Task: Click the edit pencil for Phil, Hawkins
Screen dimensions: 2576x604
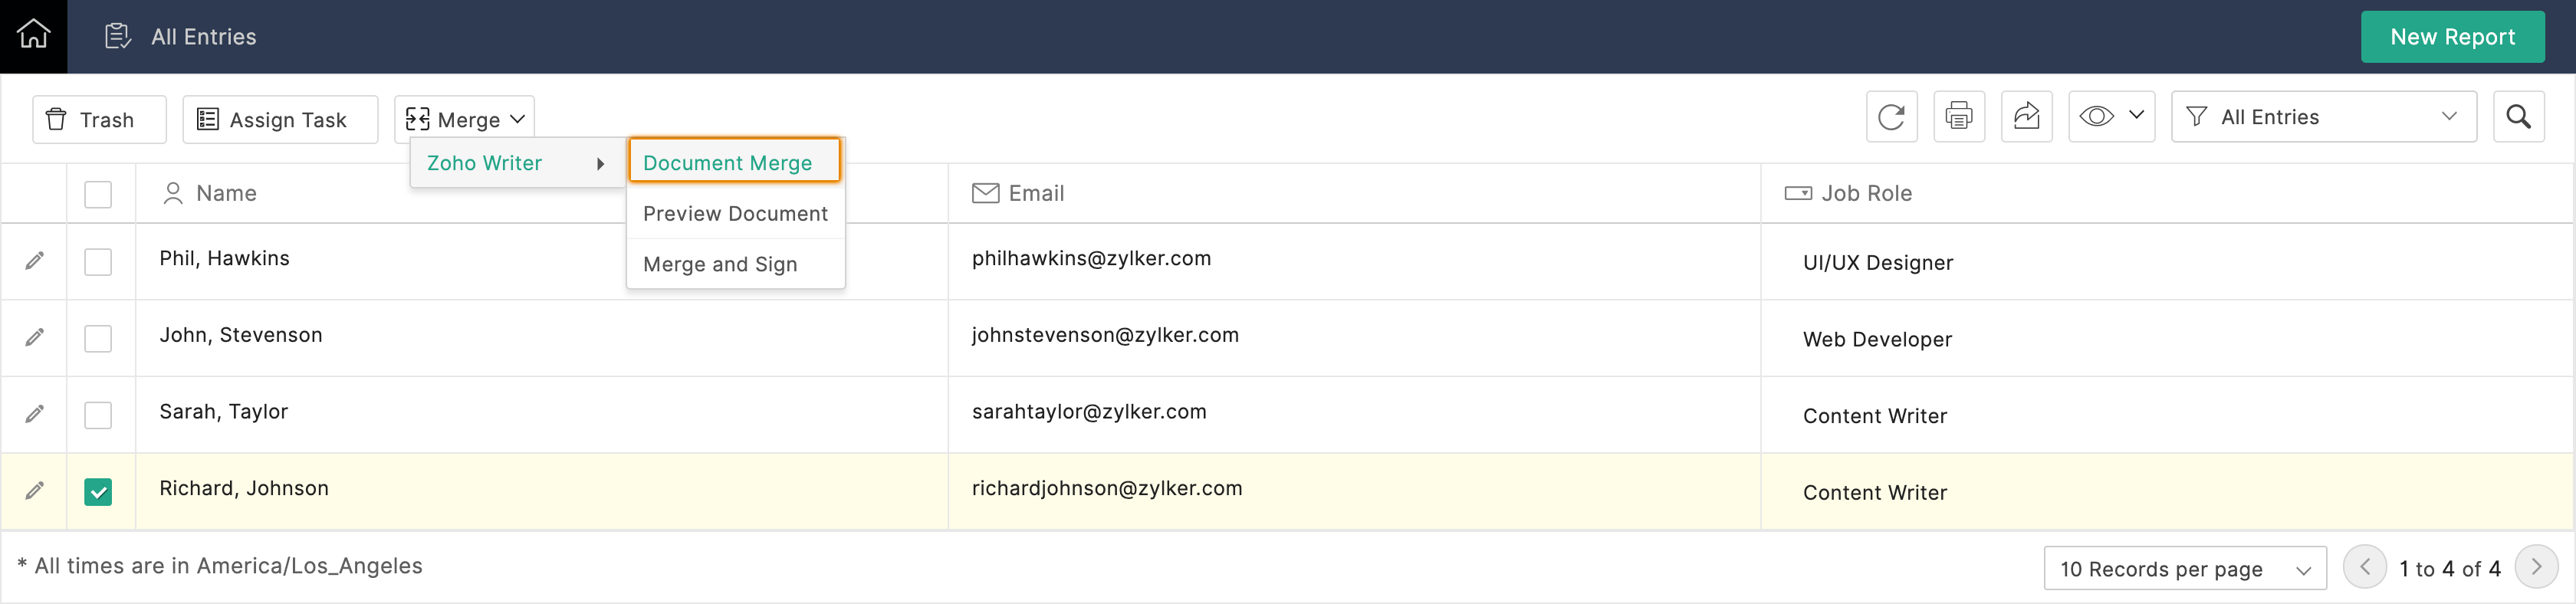Action: point(35,261)
